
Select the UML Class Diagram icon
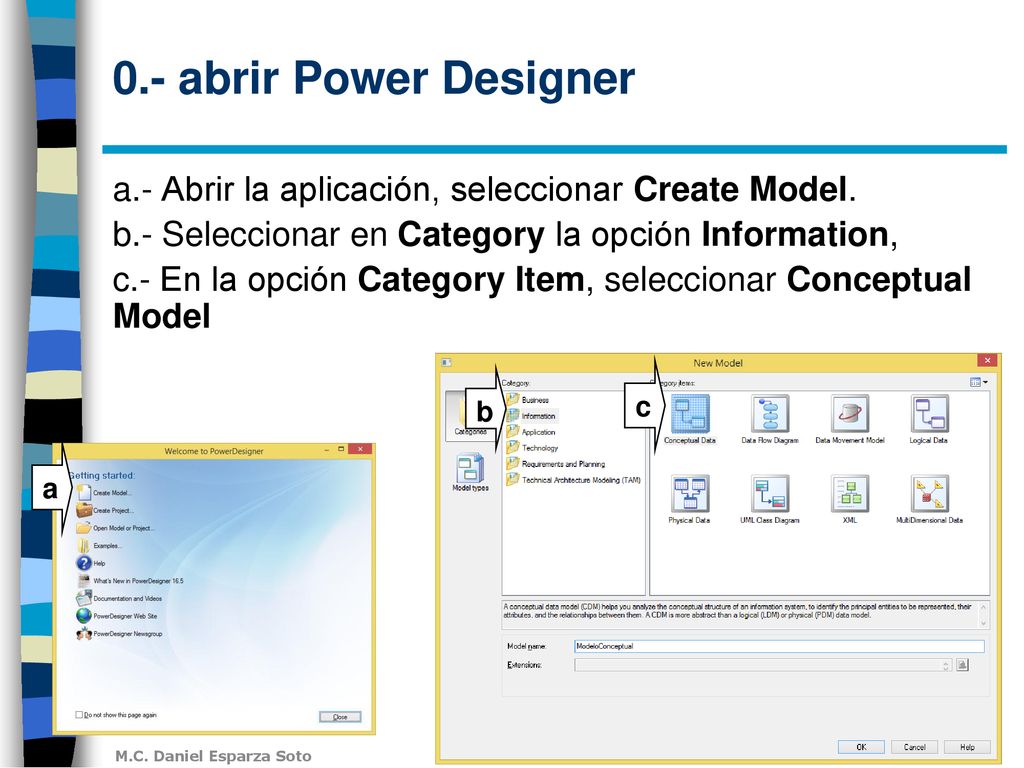click(x=770, y=493)
